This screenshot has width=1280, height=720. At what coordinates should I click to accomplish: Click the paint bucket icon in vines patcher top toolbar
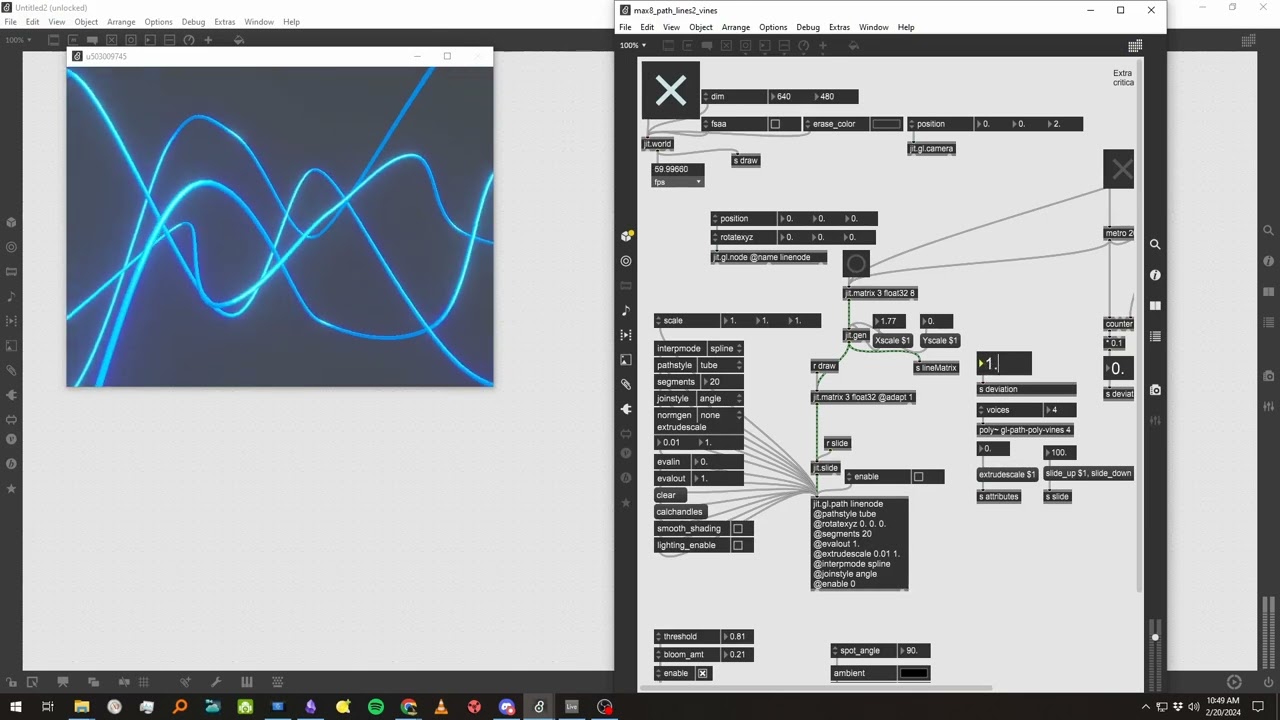pyautogui.click(x=853, y=46)
